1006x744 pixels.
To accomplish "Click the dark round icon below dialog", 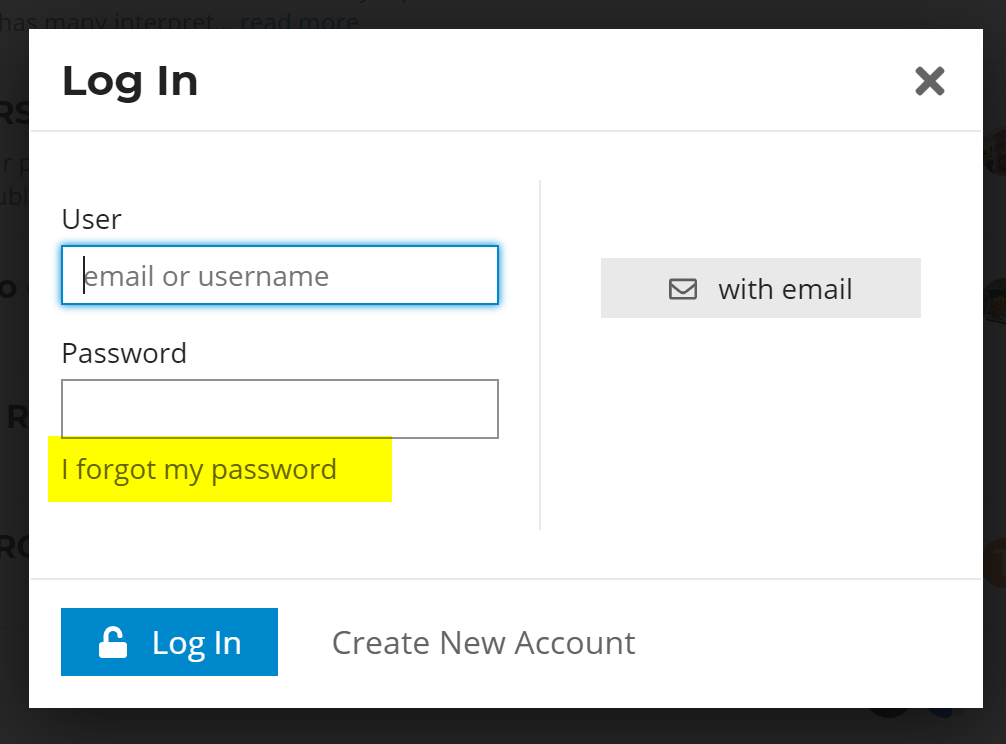I will pyautogui.click(x=889, y=712).
